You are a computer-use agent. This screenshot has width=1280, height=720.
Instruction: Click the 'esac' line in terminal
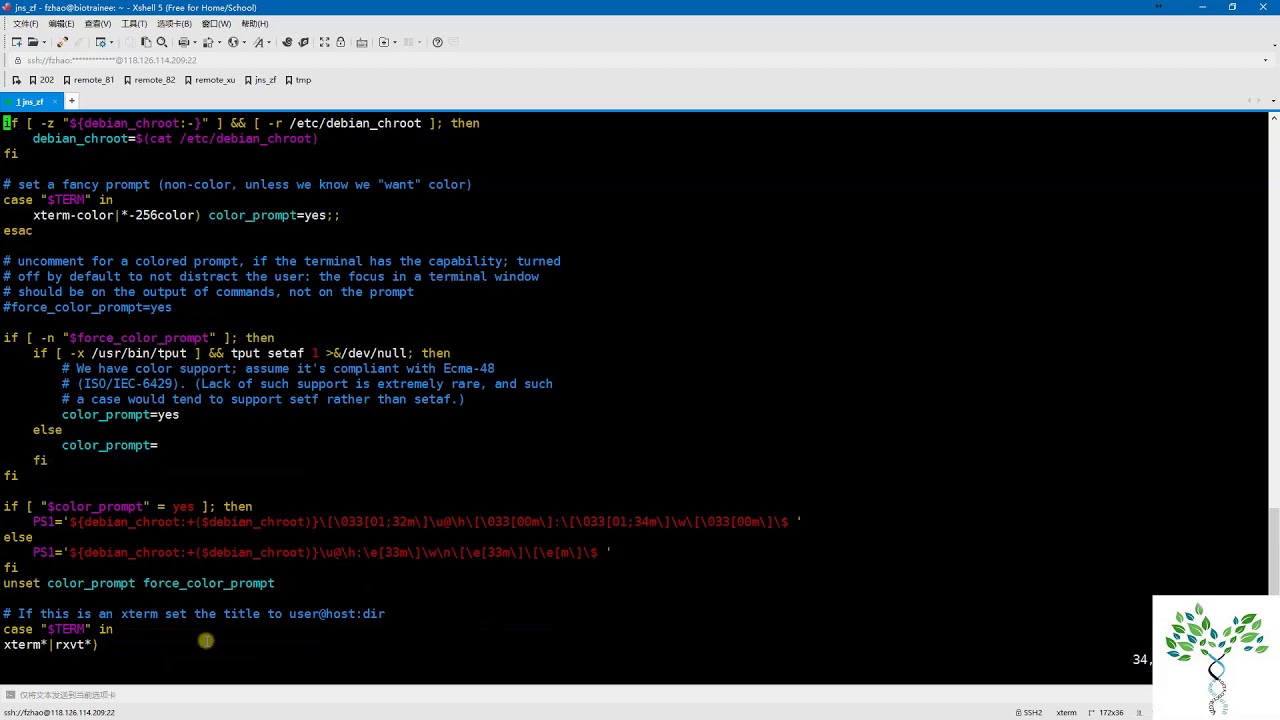click(x=18, y=230)
